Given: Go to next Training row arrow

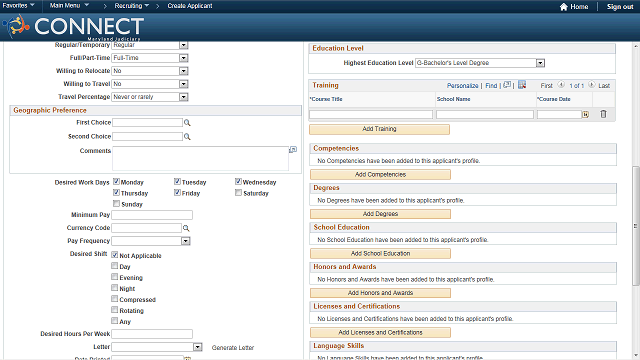Looking at the screenshot, I should pyautogui.click(x=591, y=85).
